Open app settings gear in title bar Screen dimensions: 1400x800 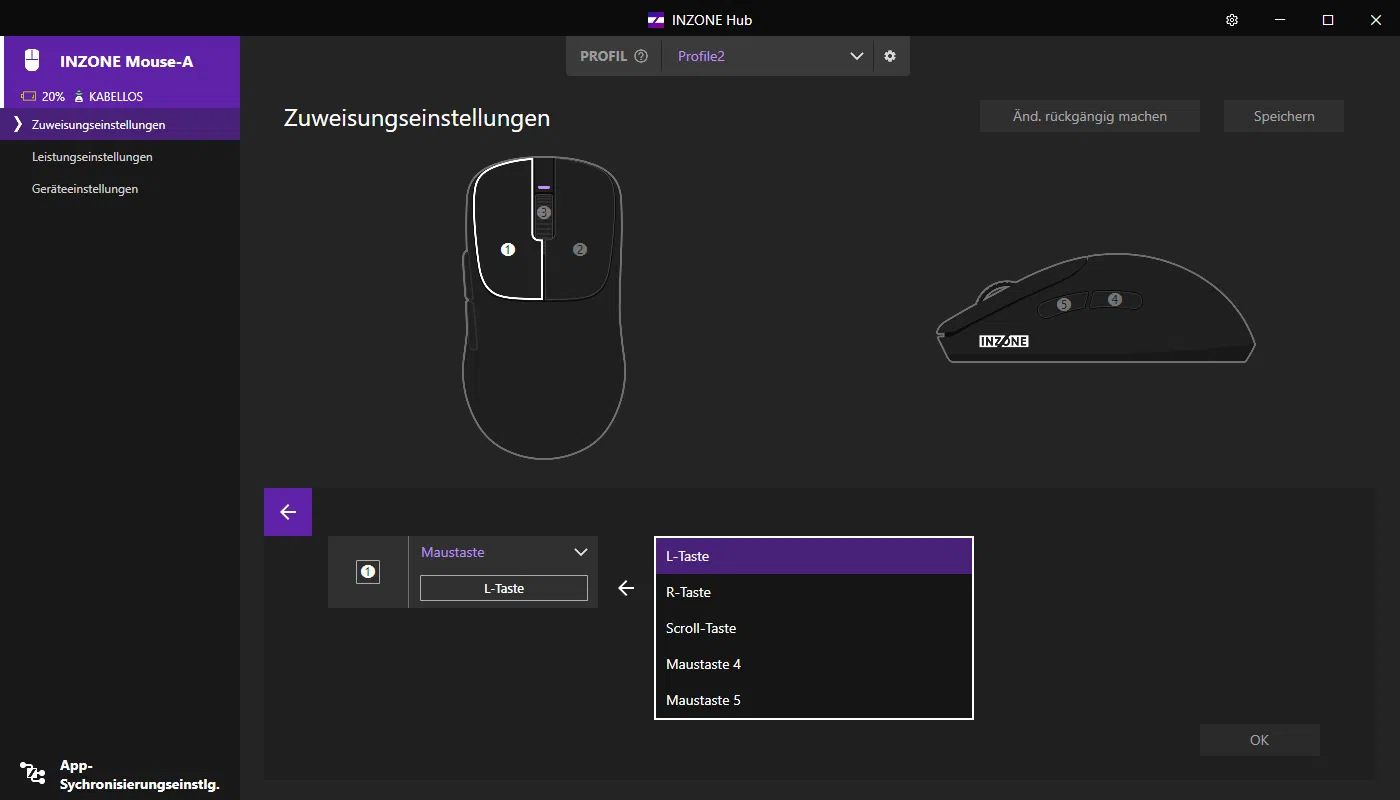1232,20
